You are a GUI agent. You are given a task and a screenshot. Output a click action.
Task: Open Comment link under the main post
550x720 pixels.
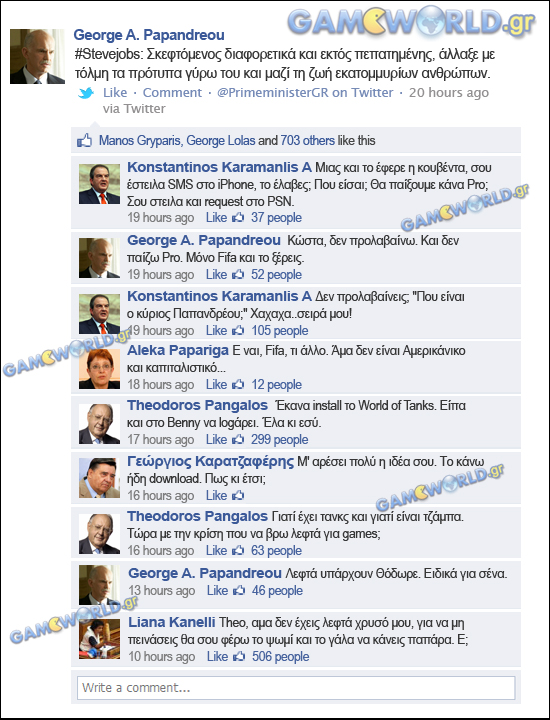172,92
